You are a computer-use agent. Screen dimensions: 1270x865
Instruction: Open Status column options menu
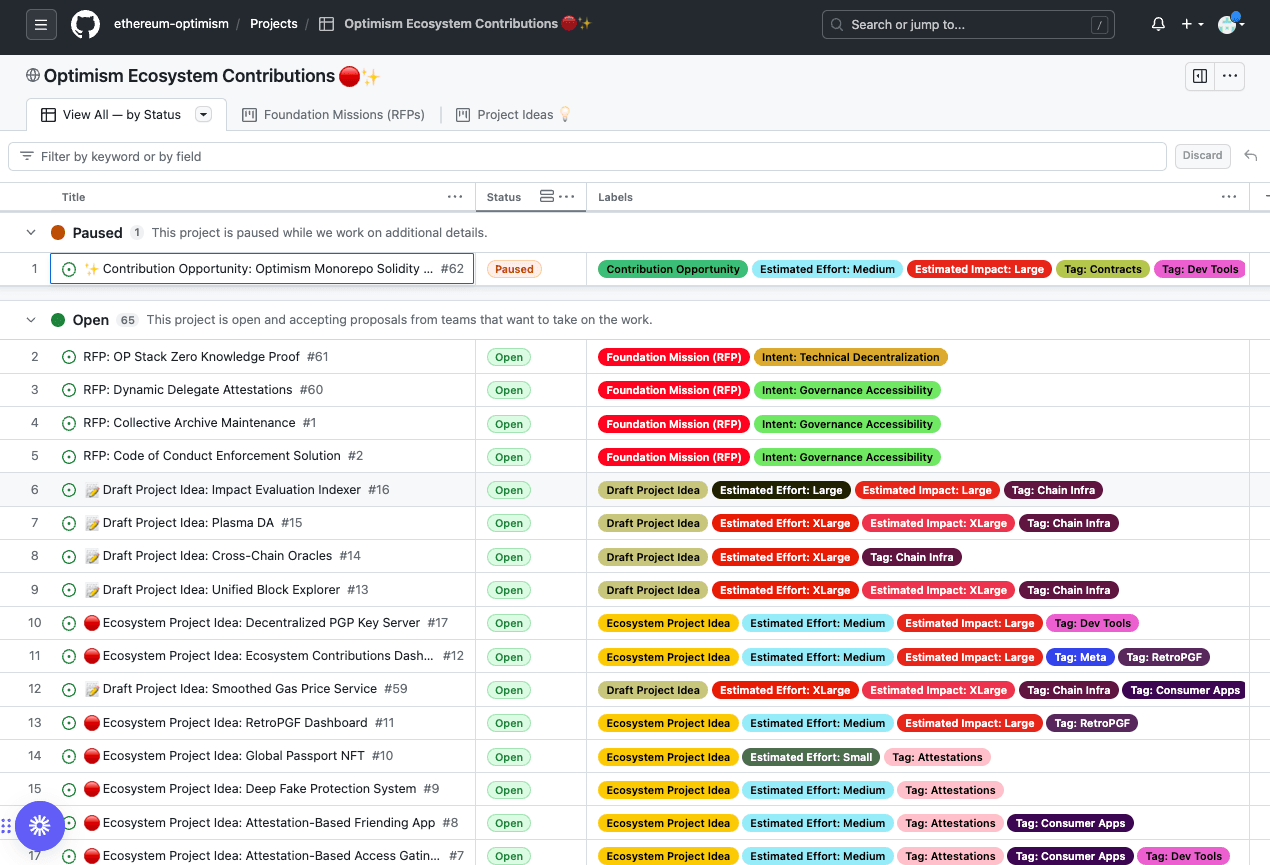(567, 197)
